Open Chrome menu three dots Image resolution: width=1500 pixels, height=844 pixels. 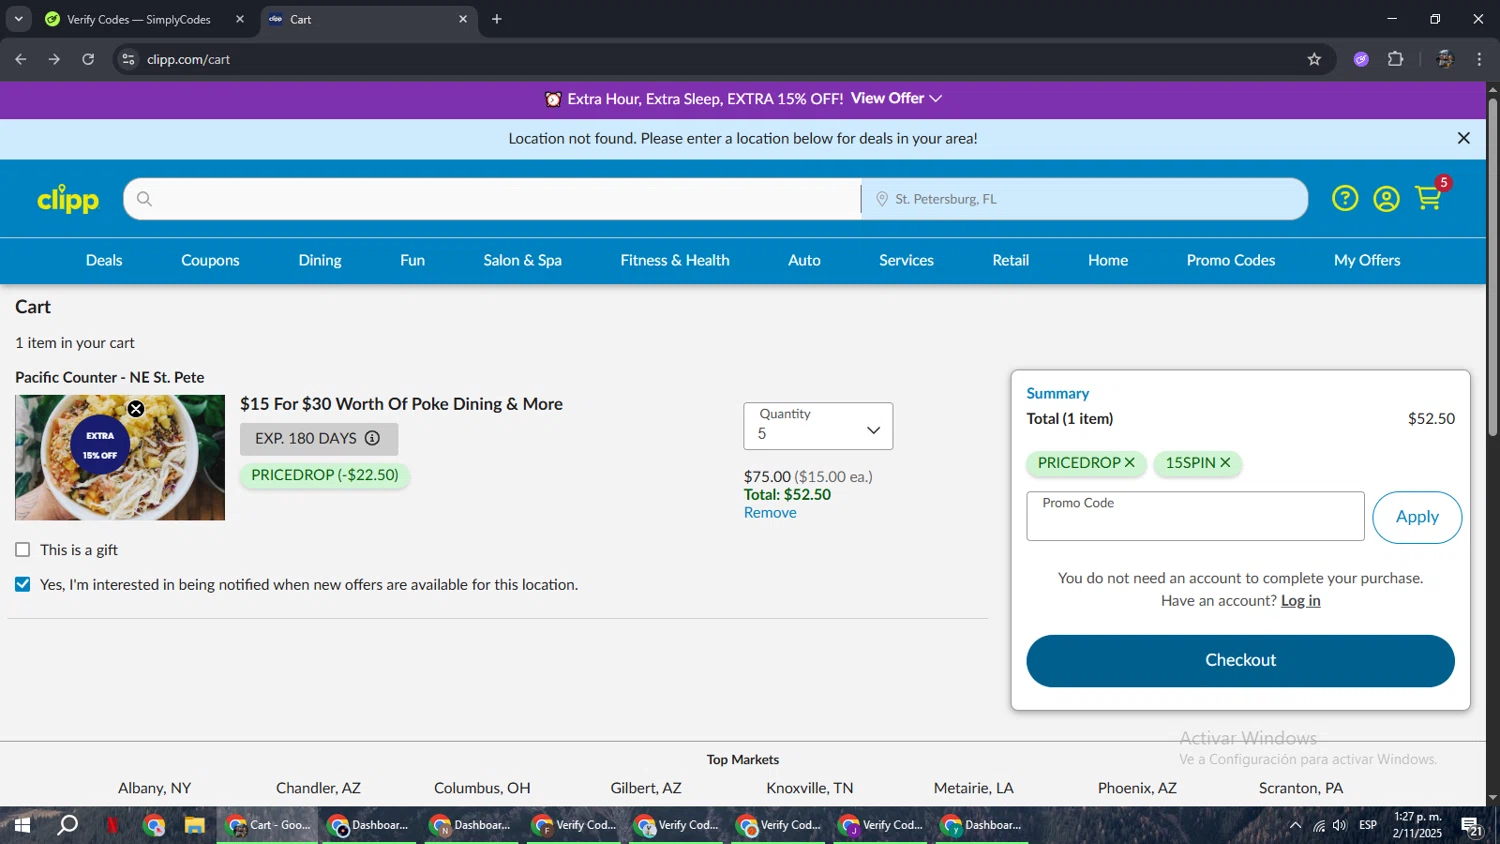coord(1479,59)
